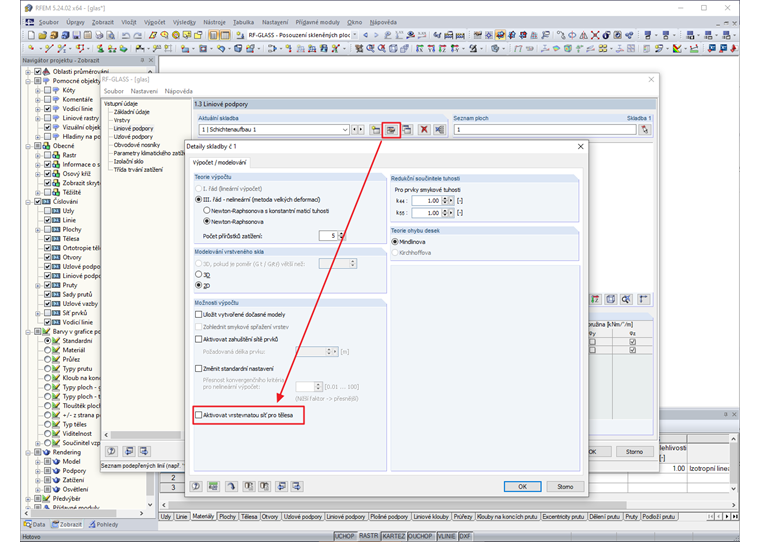Click the new node tool in second toolbar
This screenshot has height=542, width=760.
click(x=32, y=48)
